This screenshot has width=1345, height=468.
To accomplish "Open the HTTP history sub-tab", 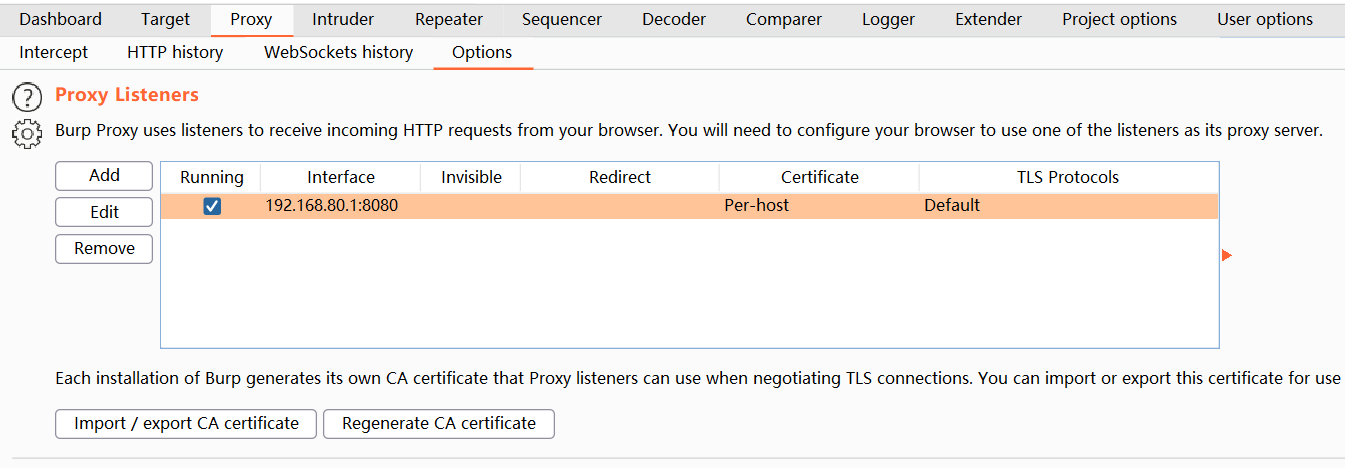I will click(175, 52).
